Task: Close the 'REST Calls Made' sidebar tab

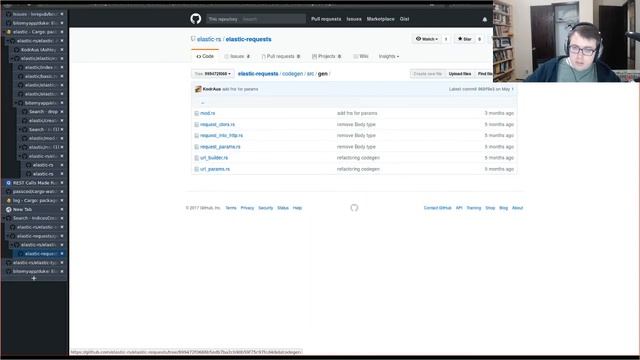Action: 62,183
